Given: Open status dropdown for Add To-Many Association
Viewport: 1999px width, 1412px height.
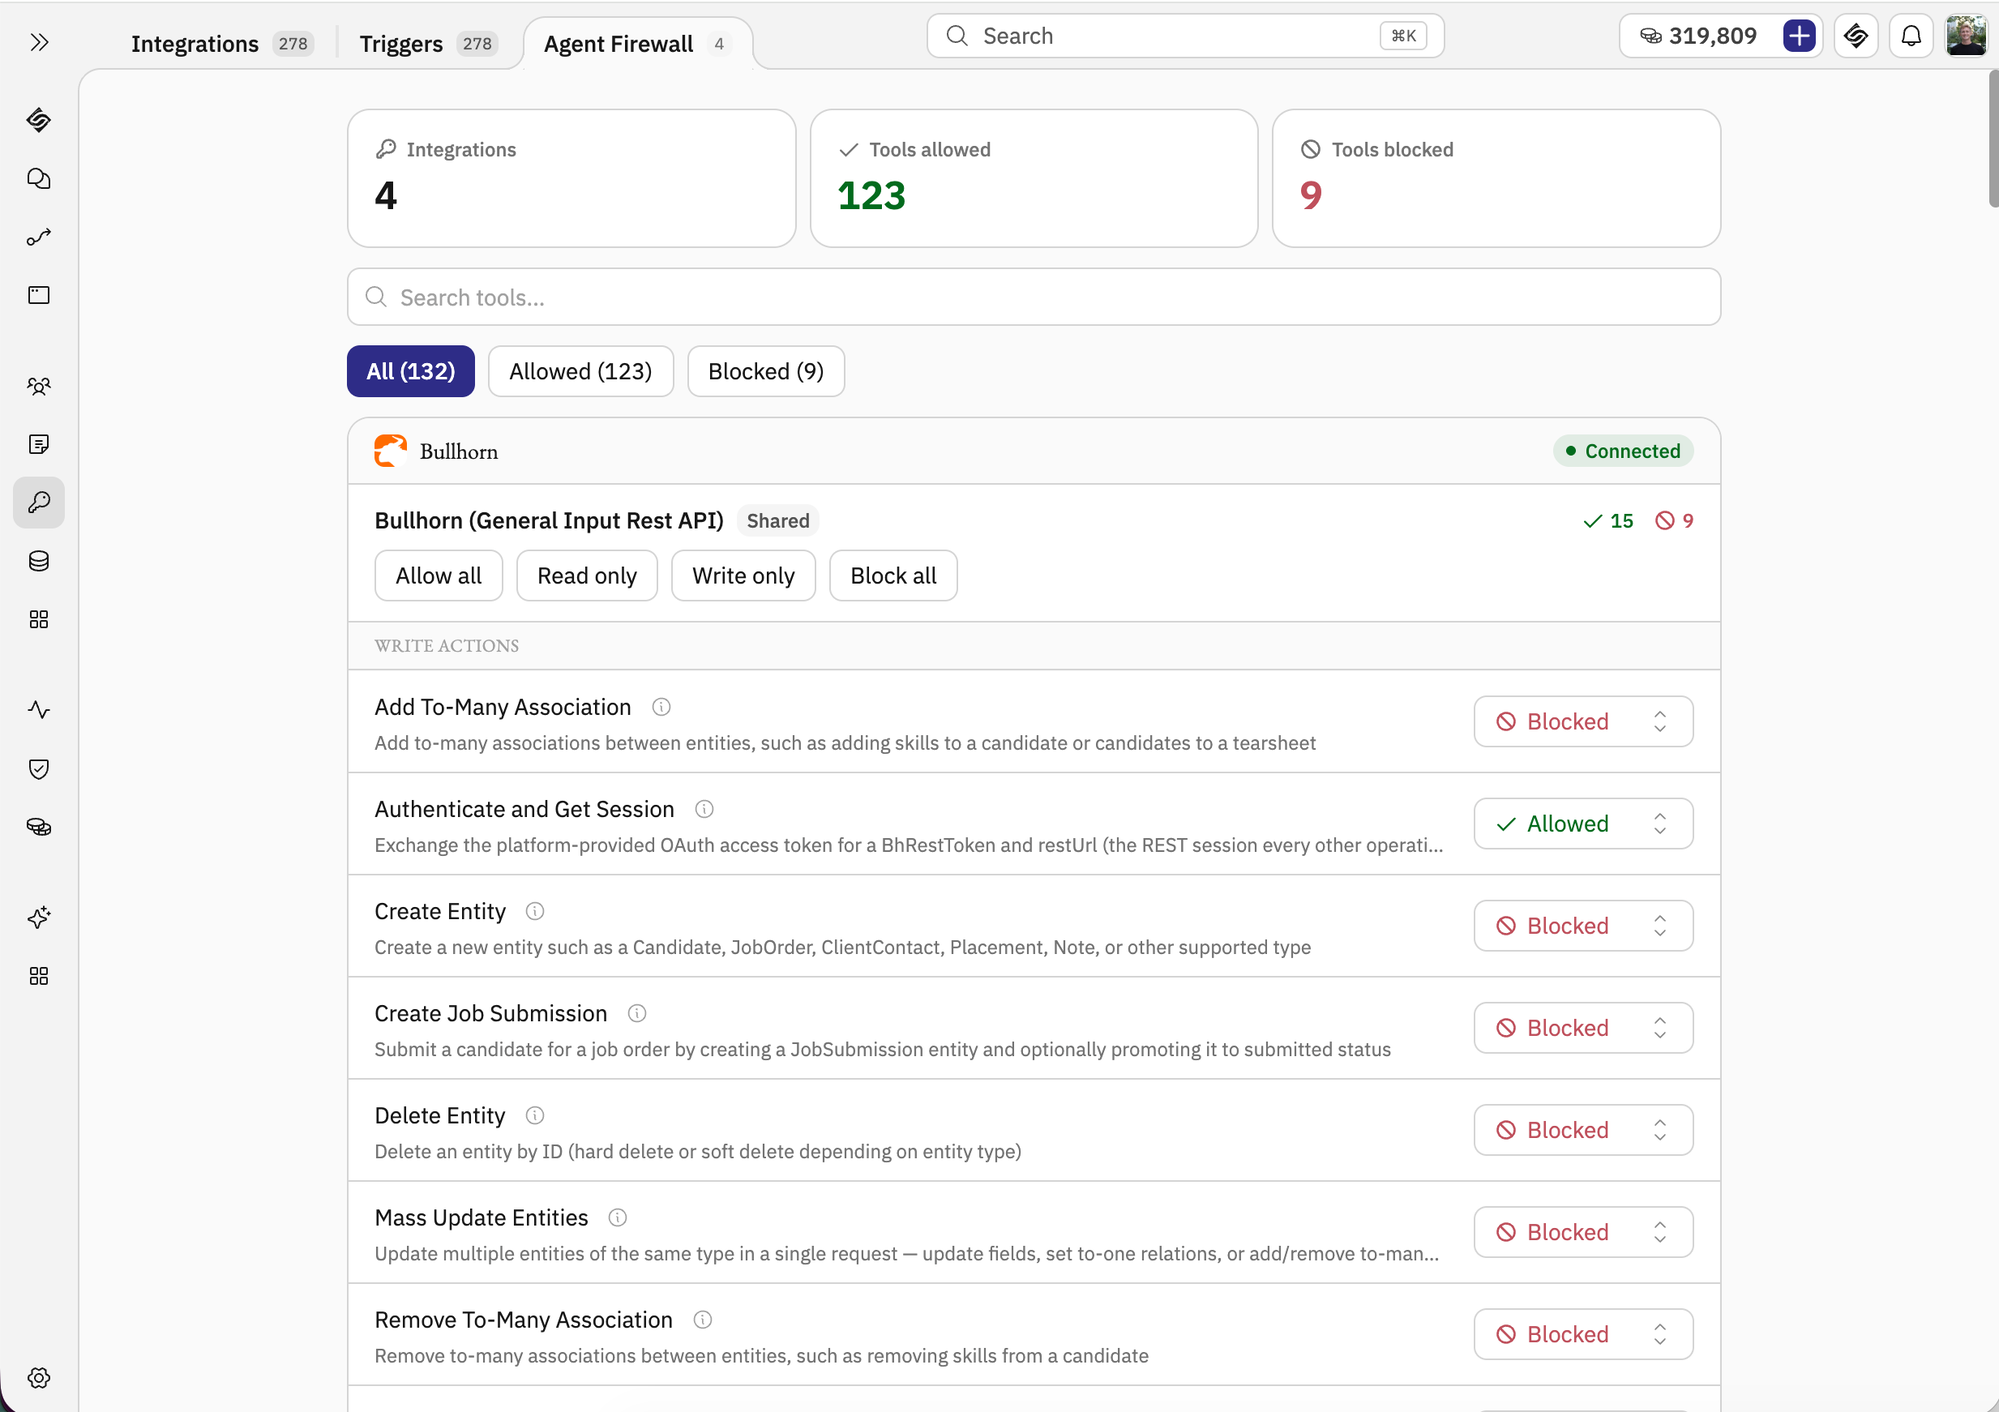Looking at the screenshot, I should click(x=1583, y=721).
